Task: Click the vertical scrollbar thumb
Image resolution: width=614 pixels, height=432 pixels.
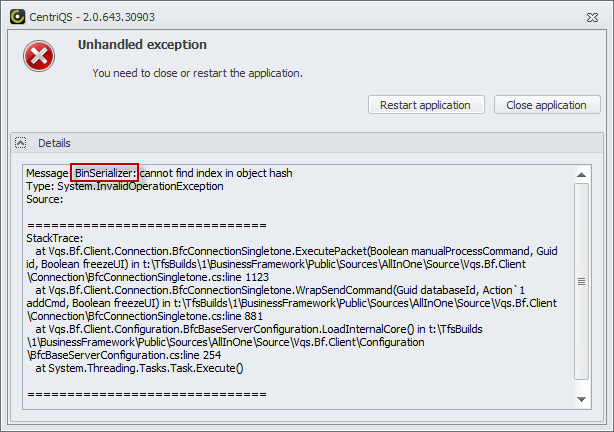Action: [x=581, y=282]
